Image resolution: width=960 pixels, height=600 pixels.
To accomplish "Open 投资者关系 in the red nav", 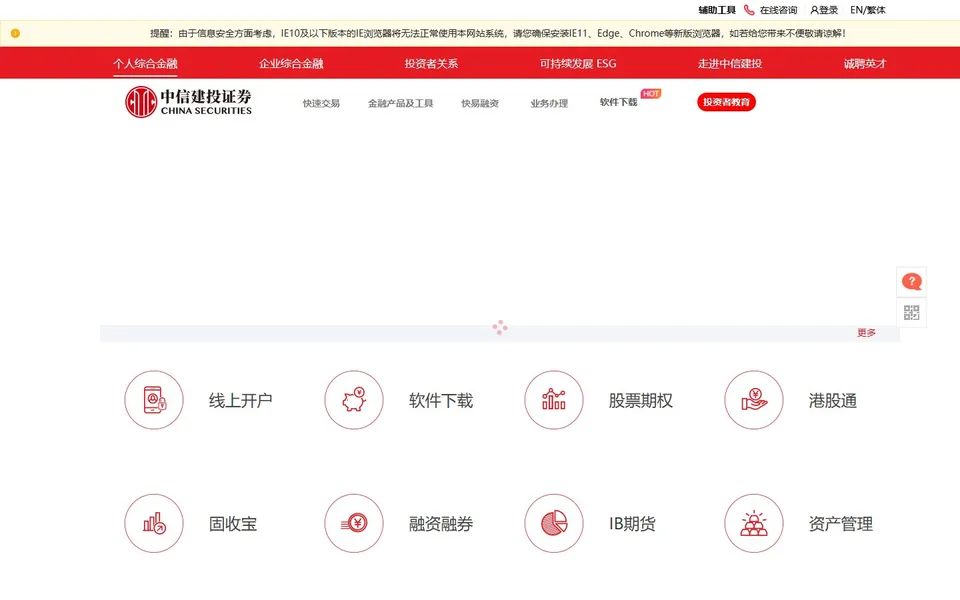I will [431, 63].
